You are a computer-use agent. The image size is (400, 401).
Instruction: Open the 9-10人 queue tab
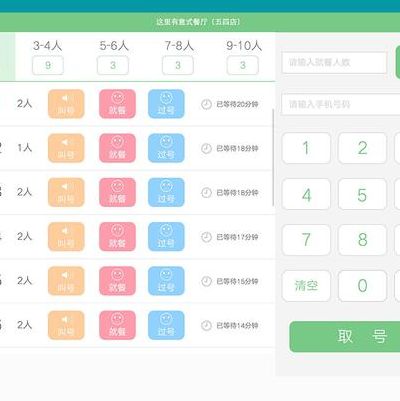(x=243, y=57)
